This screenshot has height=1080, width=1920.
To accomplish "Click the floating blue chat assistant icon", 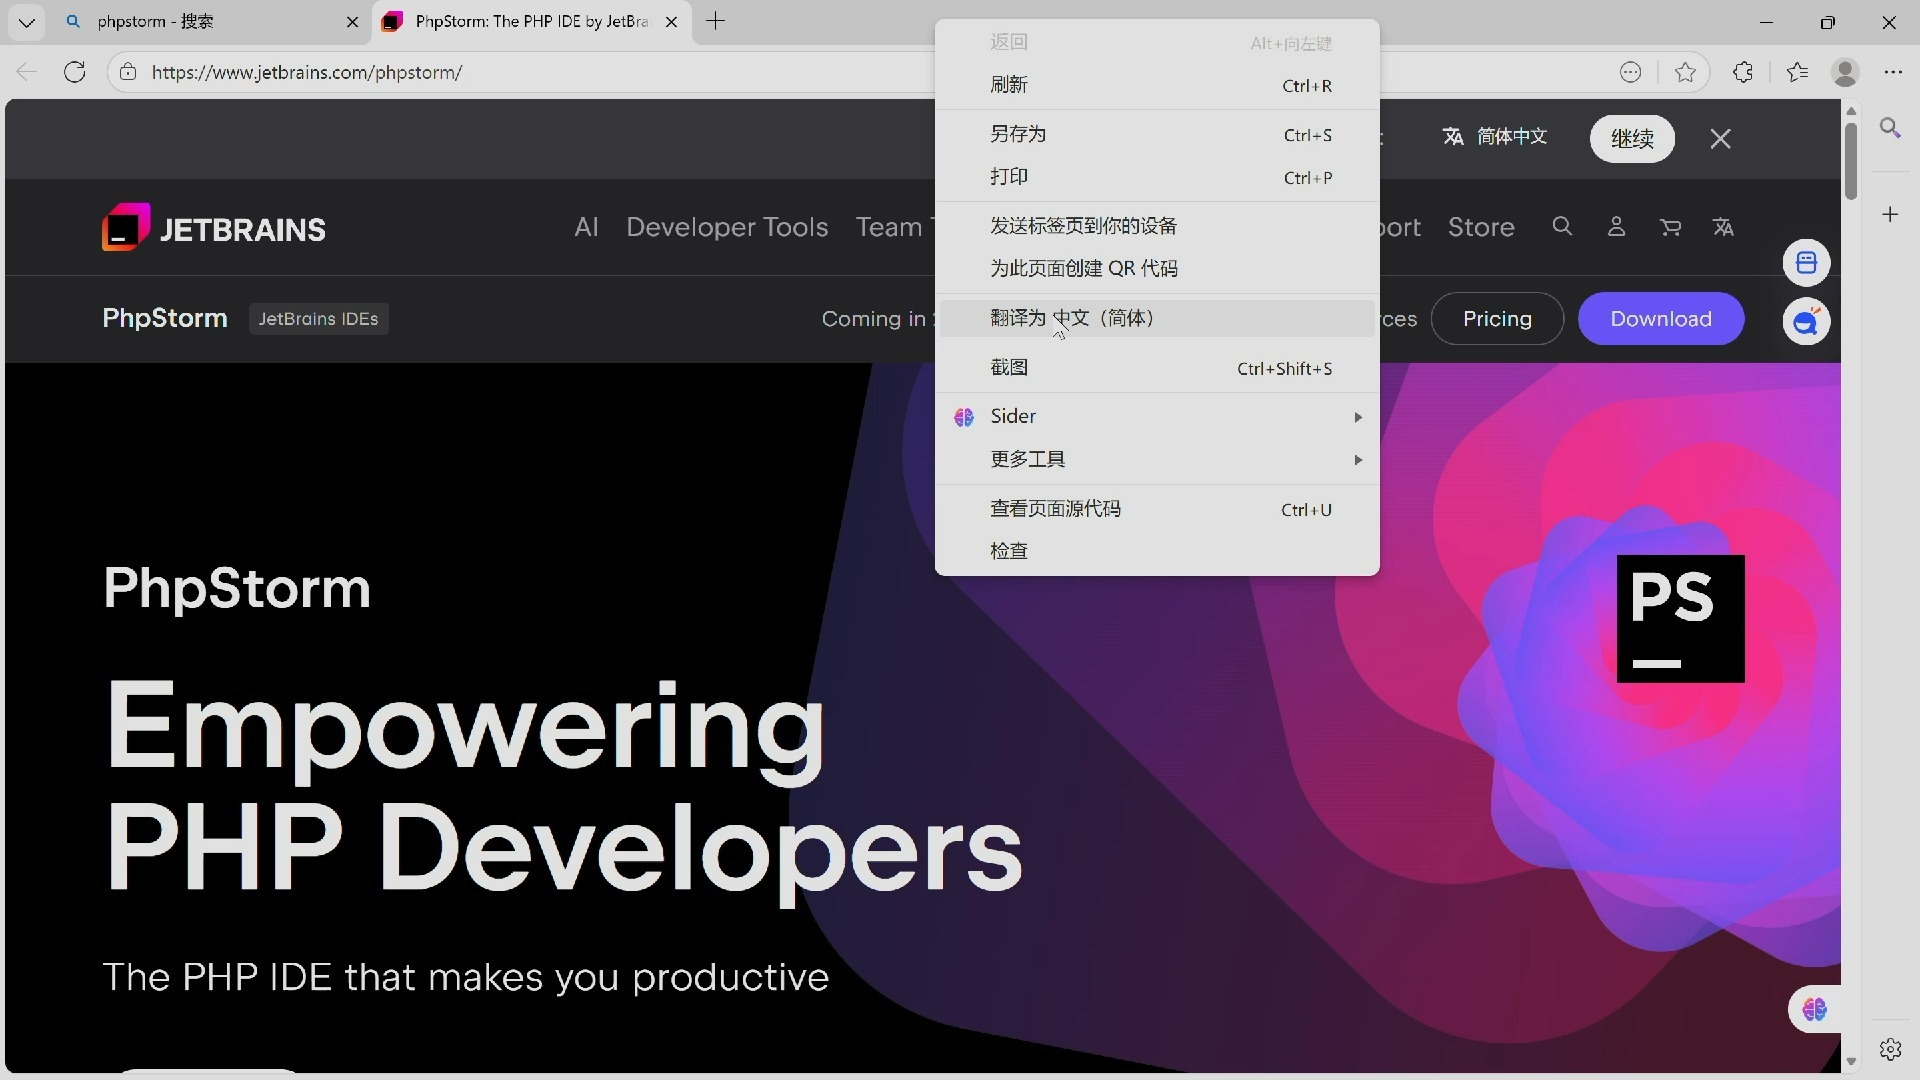I will click(x=1806, y=322).
